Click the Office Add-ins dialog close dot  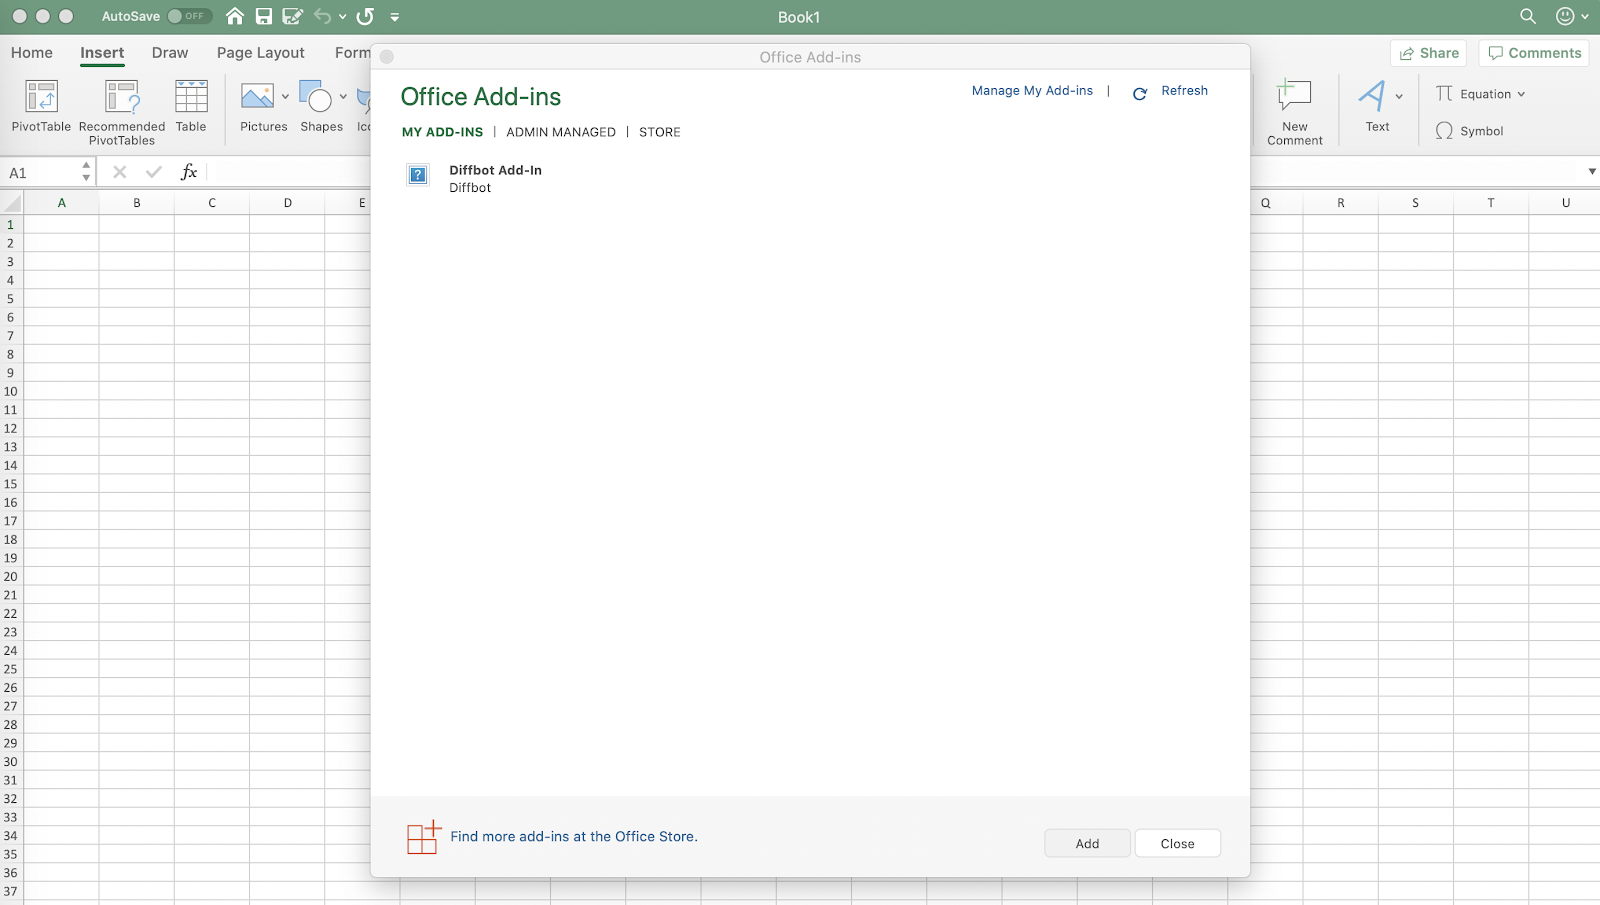(387, 57)
